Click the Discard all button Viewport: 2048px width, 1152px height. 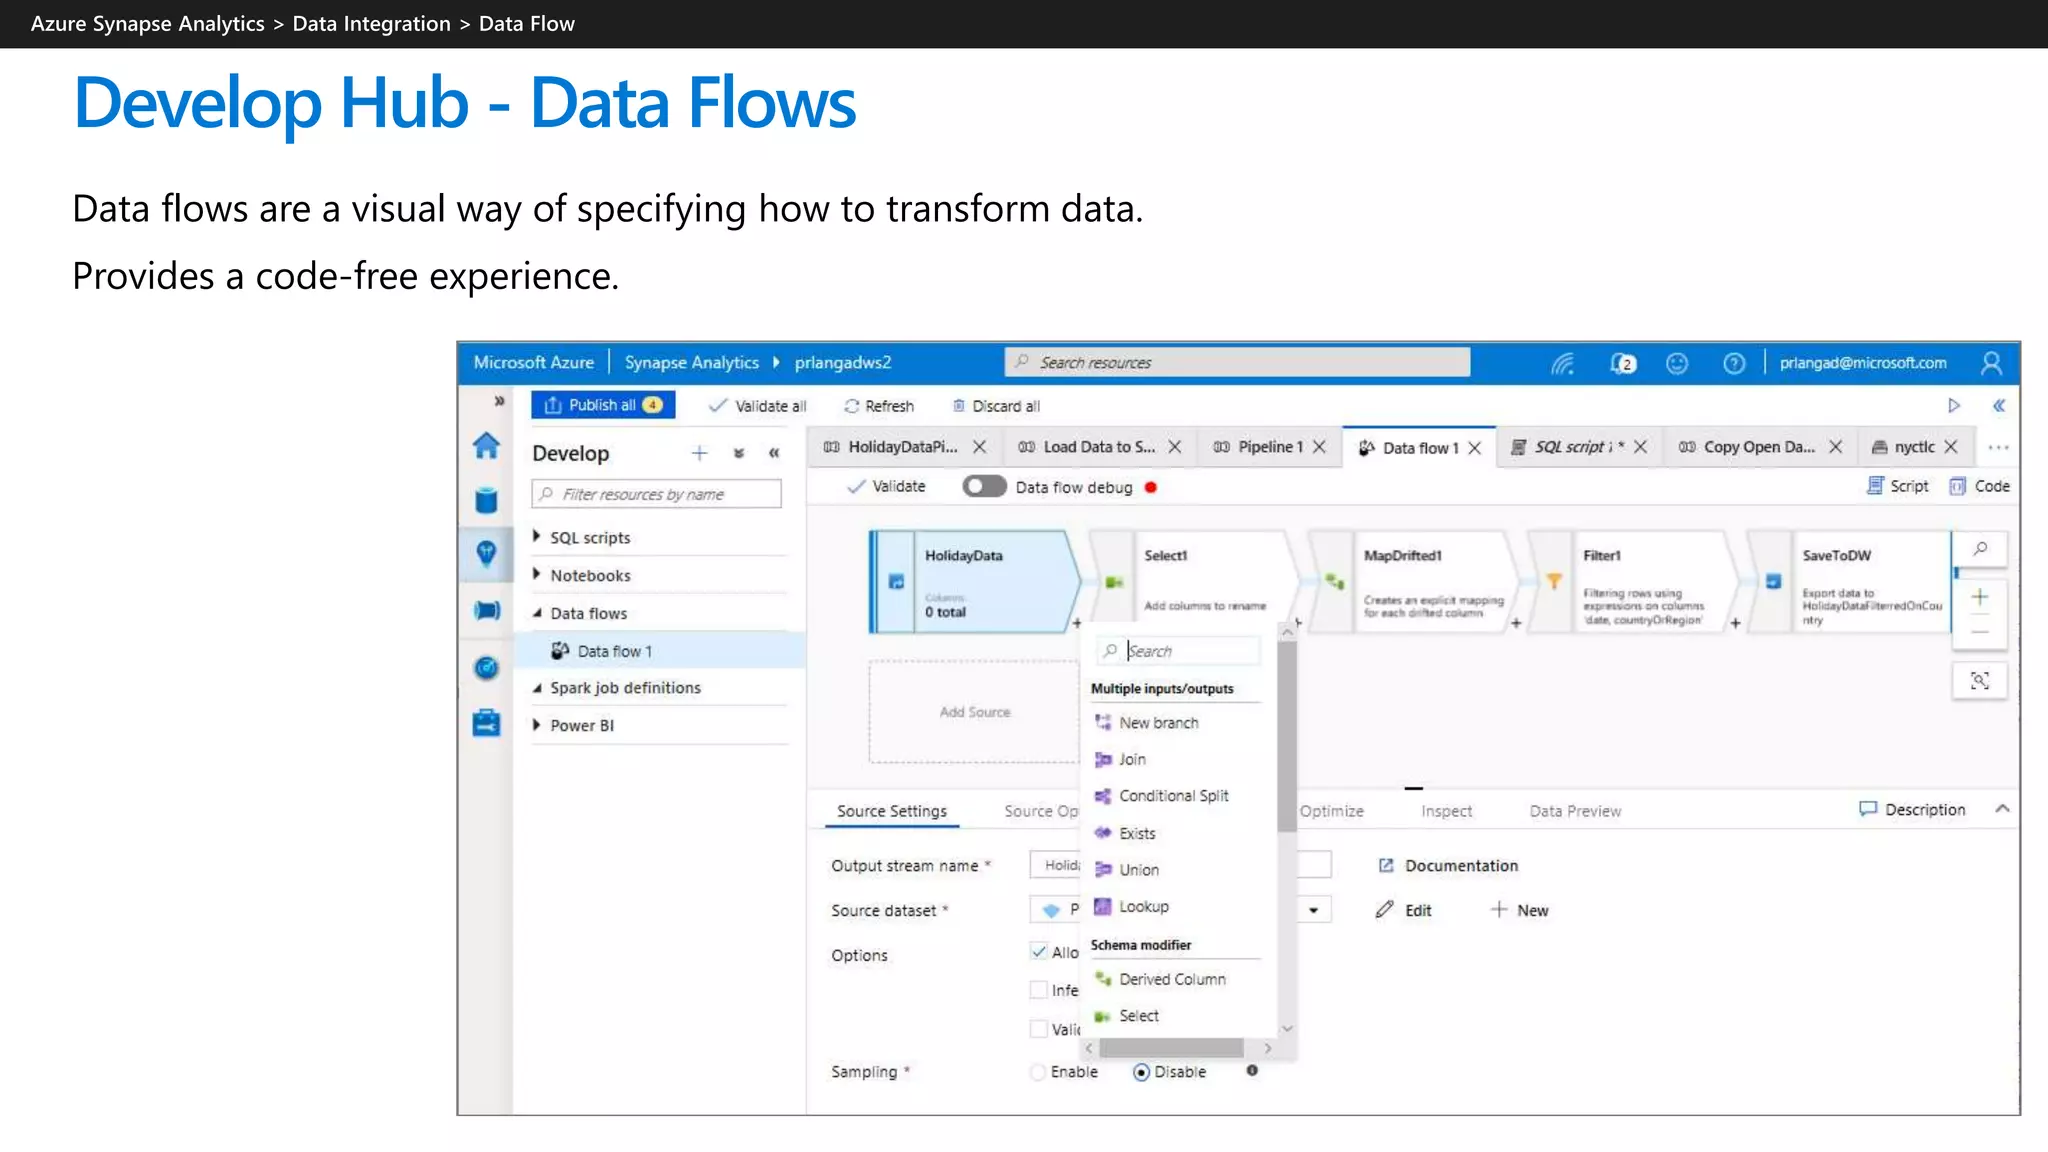coord(995,406)
